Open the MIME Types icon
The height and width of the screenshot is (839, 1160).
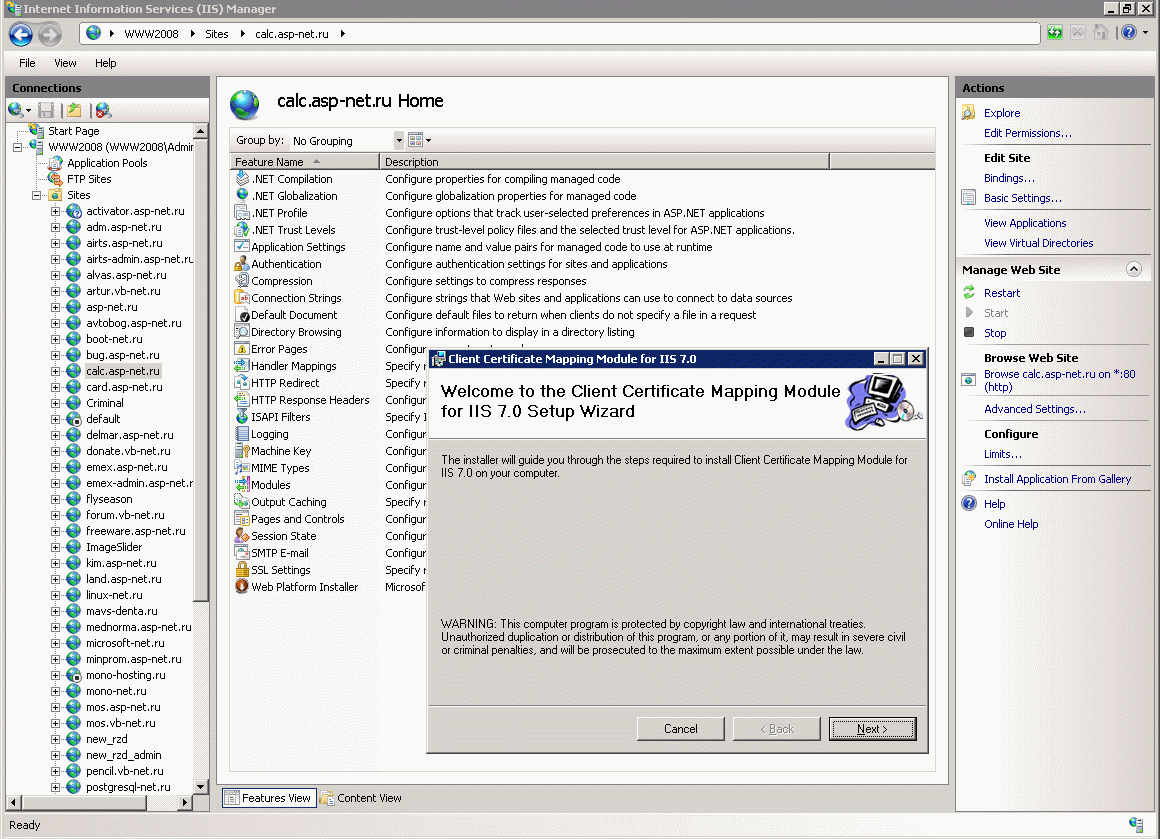tap(242, 468)
